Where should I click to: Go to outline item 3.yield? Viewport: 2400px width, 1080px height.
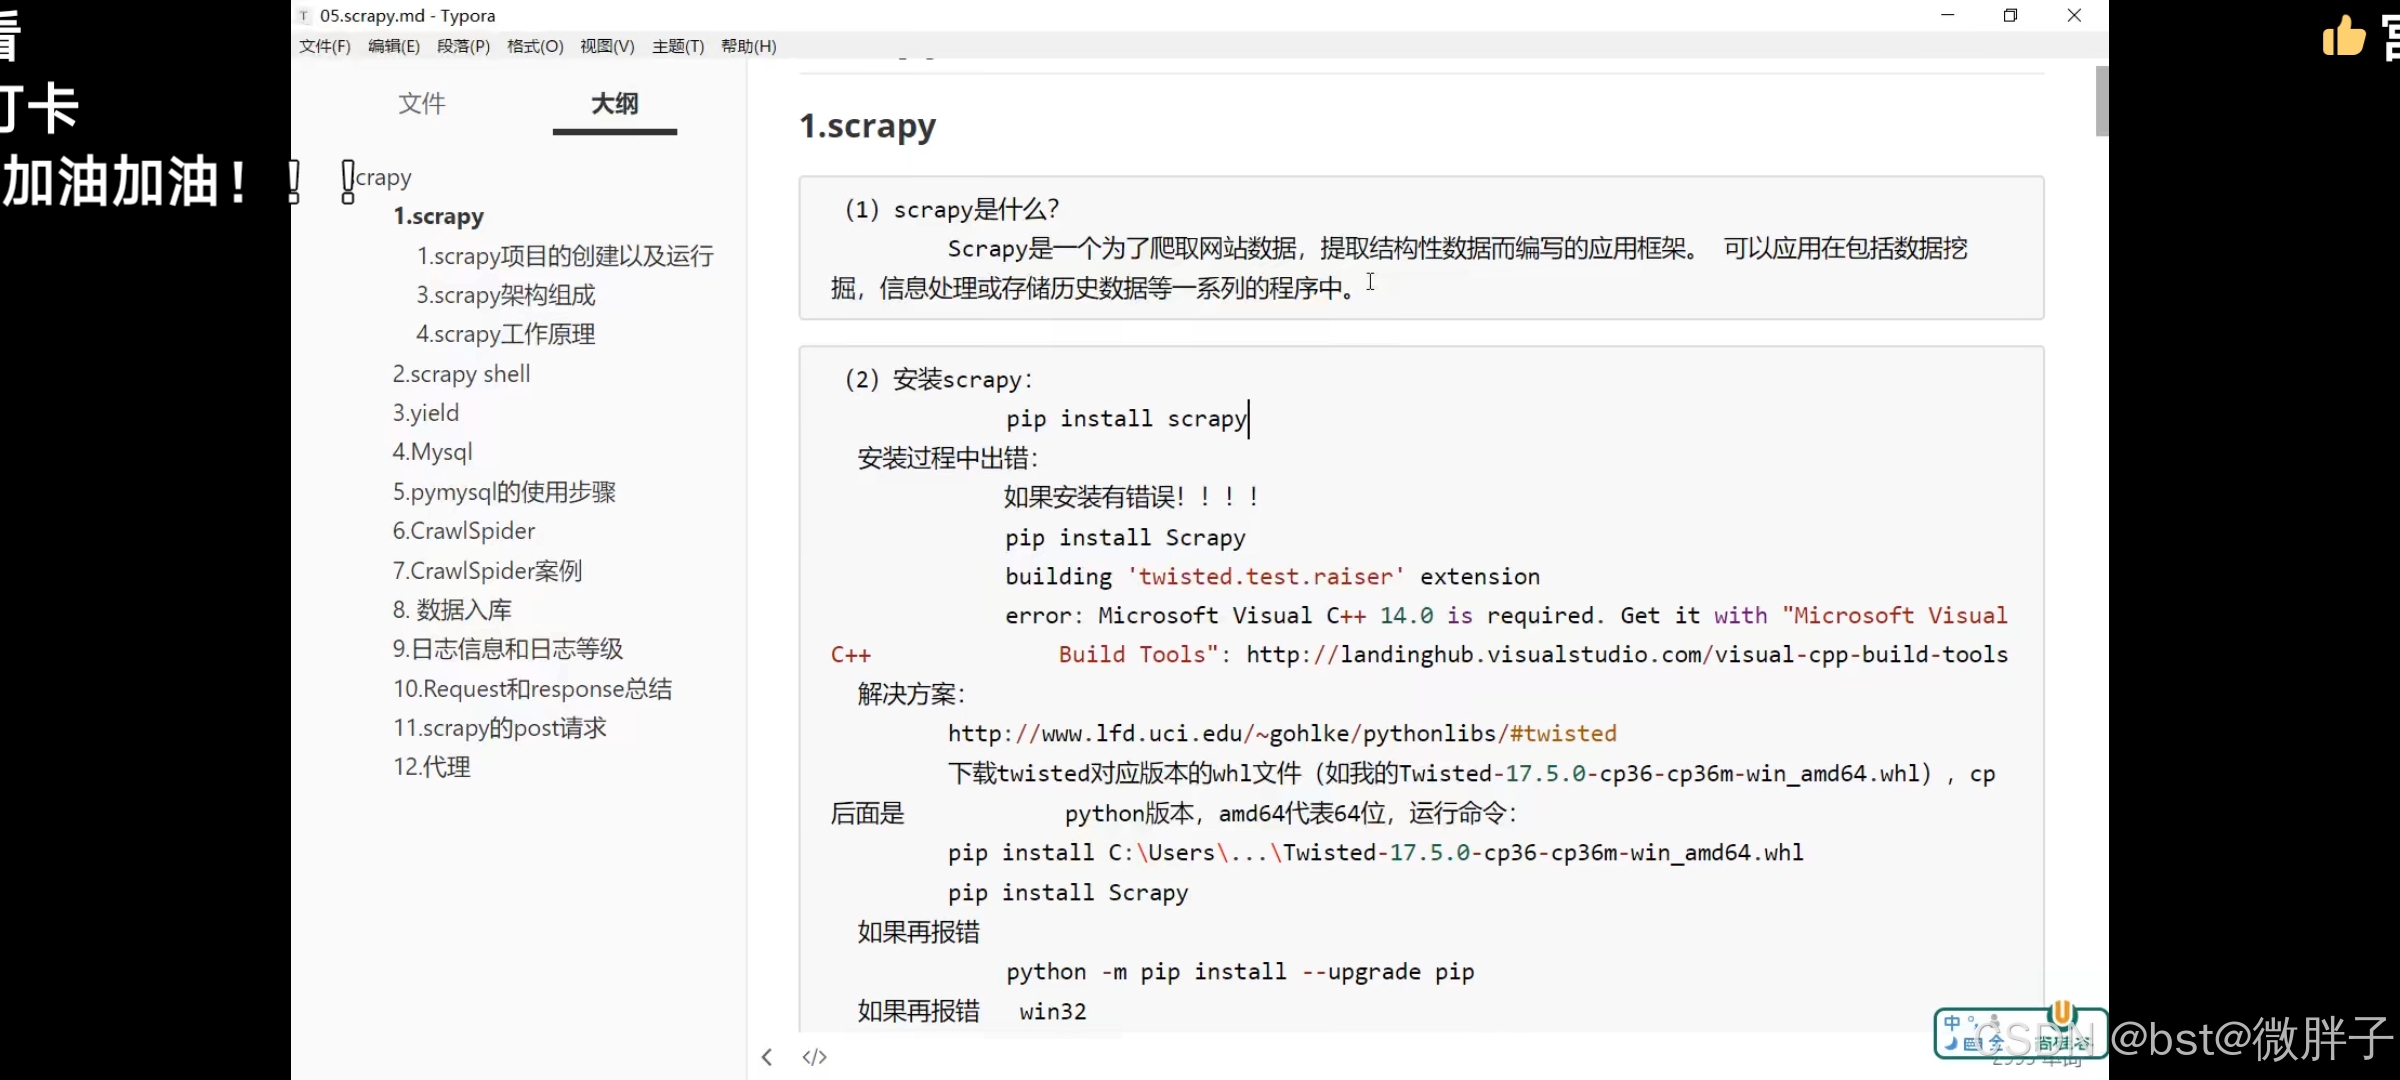coord(426,413)
